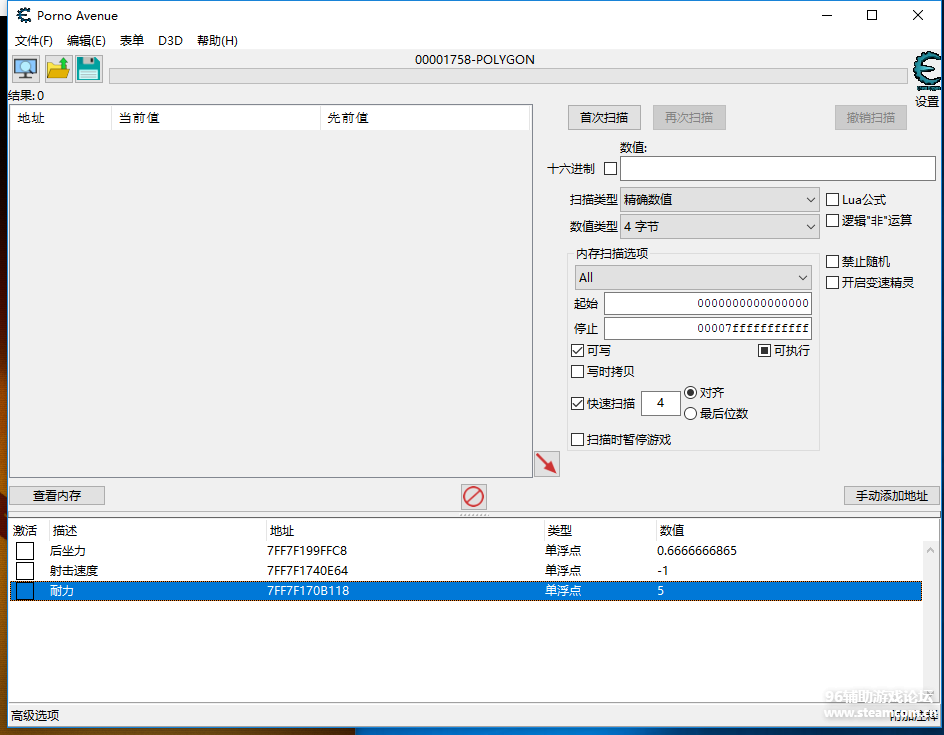Activate the 耐力 cheat entry checkbox
The image size is (944, 735).
[x=24, y=590]
